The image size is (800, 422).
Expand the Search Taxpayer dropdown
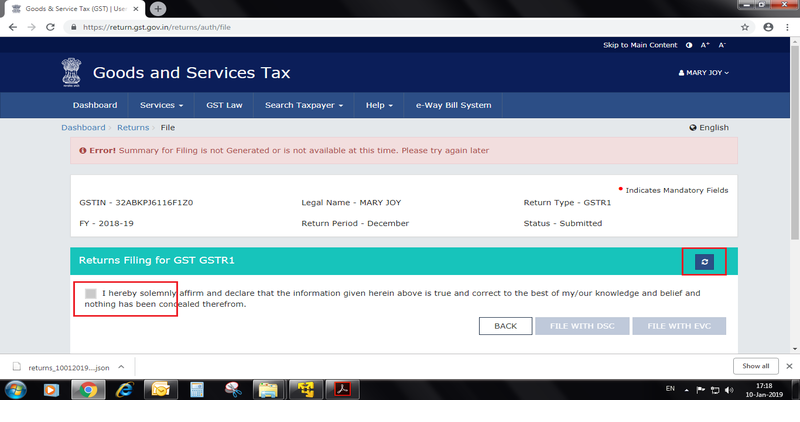click(x=304, y=105)
